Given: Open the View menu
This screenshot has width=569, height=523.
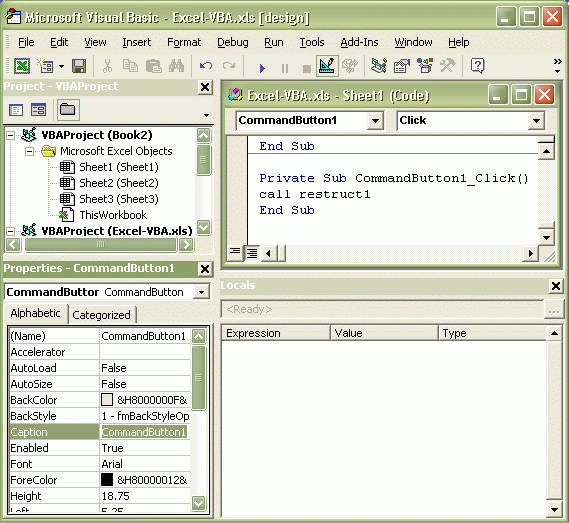Looking at the screenshot, I should pyautogui.click(x=95, y=42).
